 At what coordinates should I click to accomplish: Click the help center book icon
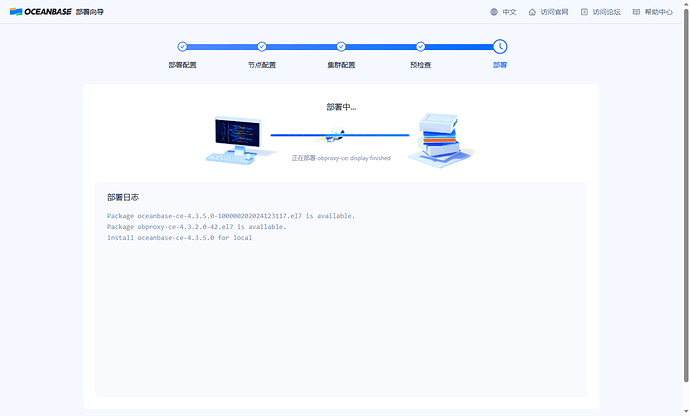click(x=636, y=12)
